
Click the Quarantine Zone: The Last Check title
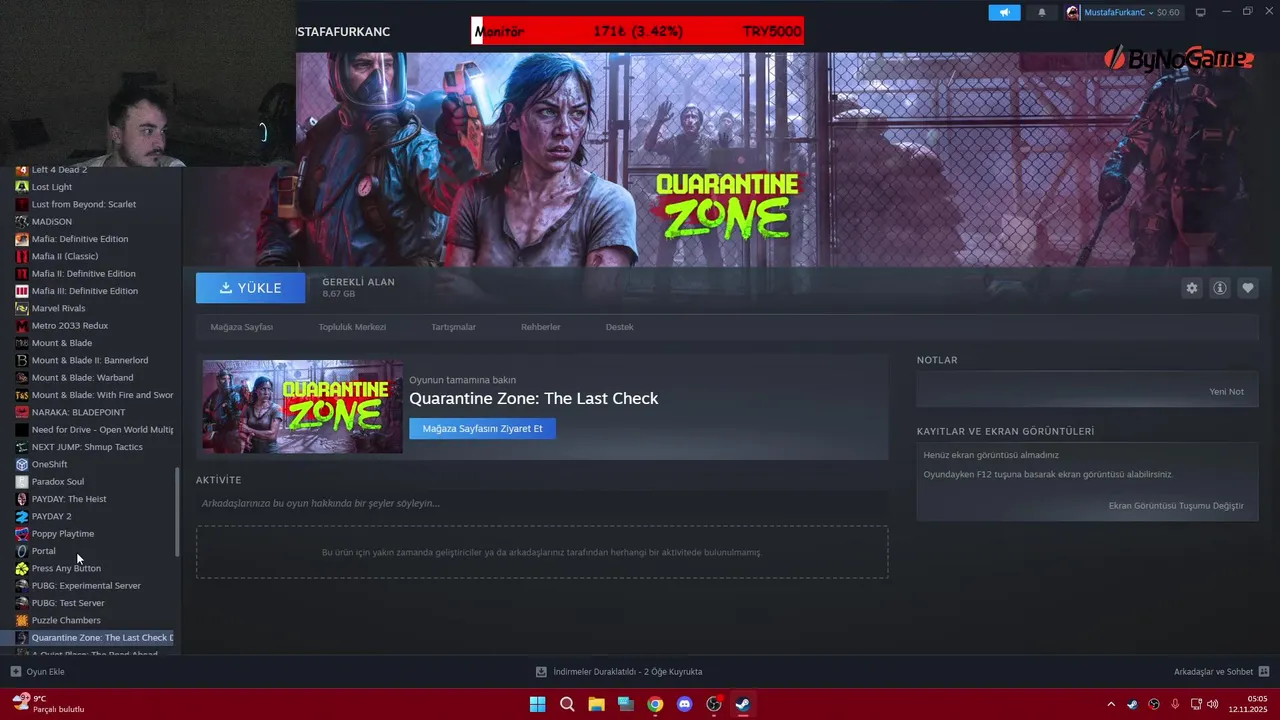[x=533, y=398]
